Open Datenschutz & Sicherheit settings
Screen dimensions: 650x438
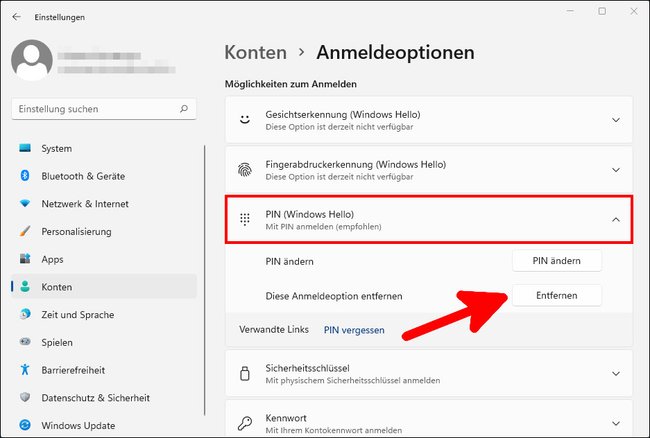tap(104, 397)
